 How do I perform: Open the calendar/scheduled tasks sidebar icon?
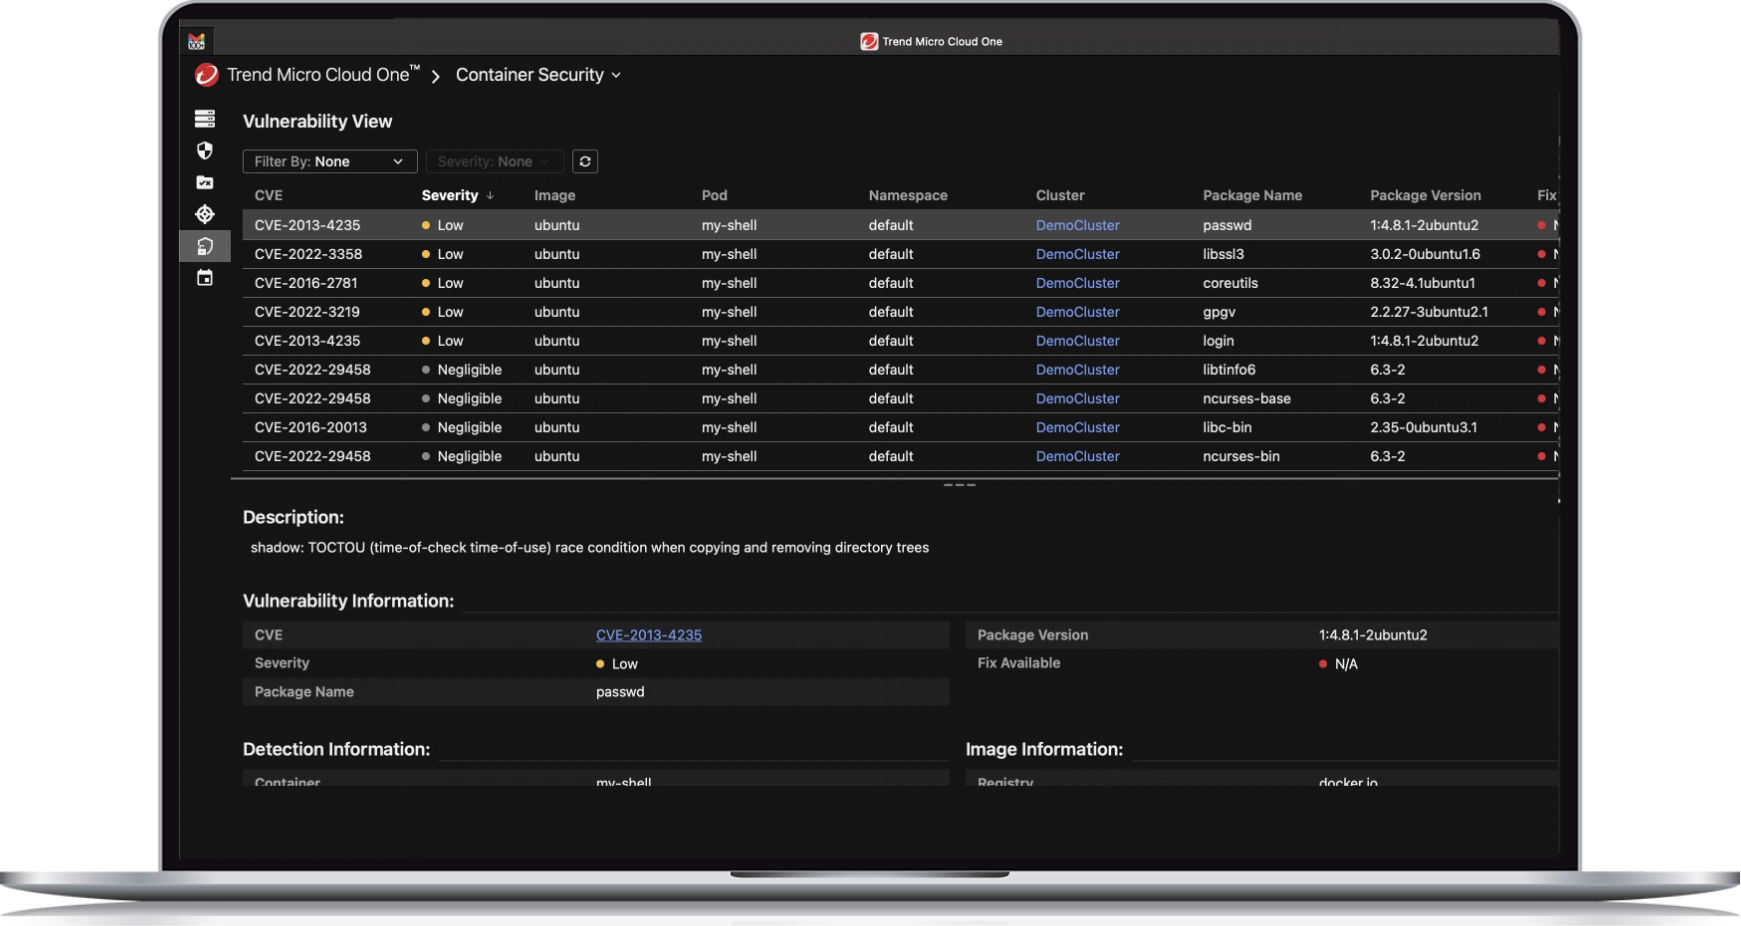click(205, 278)
